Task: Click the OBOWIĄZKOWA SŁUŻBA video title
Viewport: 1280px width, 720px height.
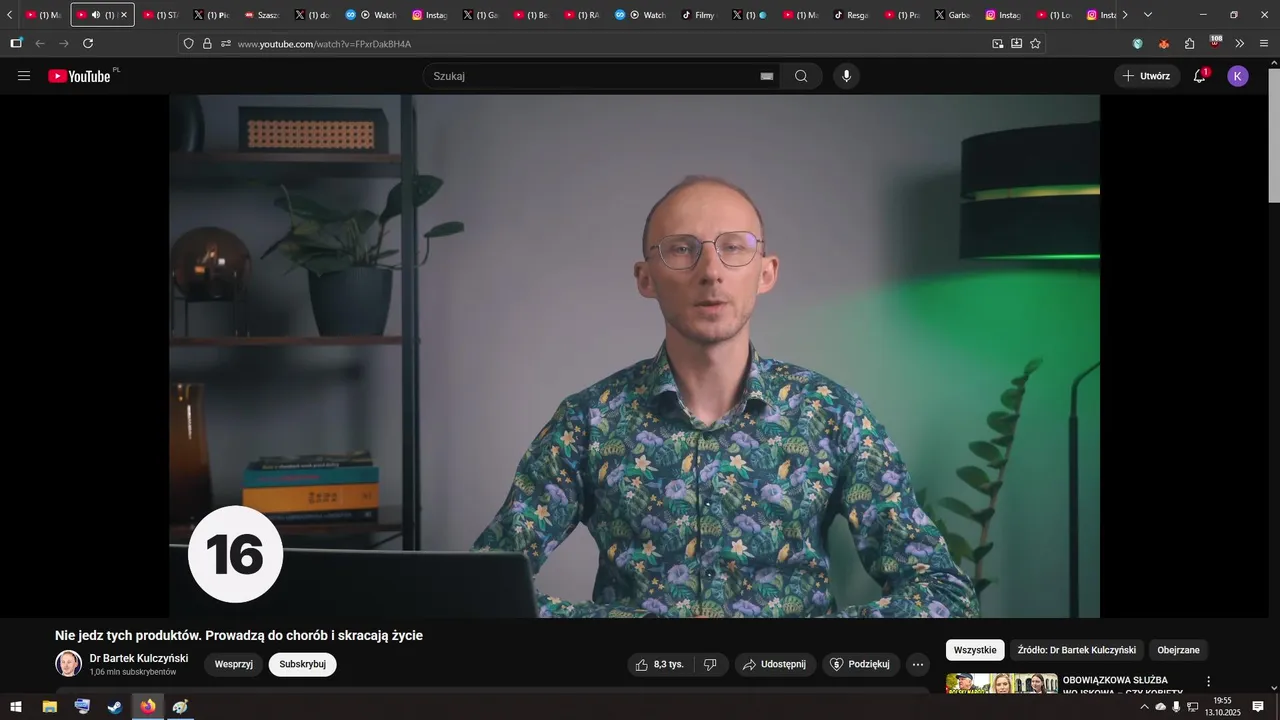Action: point(1122,685)
